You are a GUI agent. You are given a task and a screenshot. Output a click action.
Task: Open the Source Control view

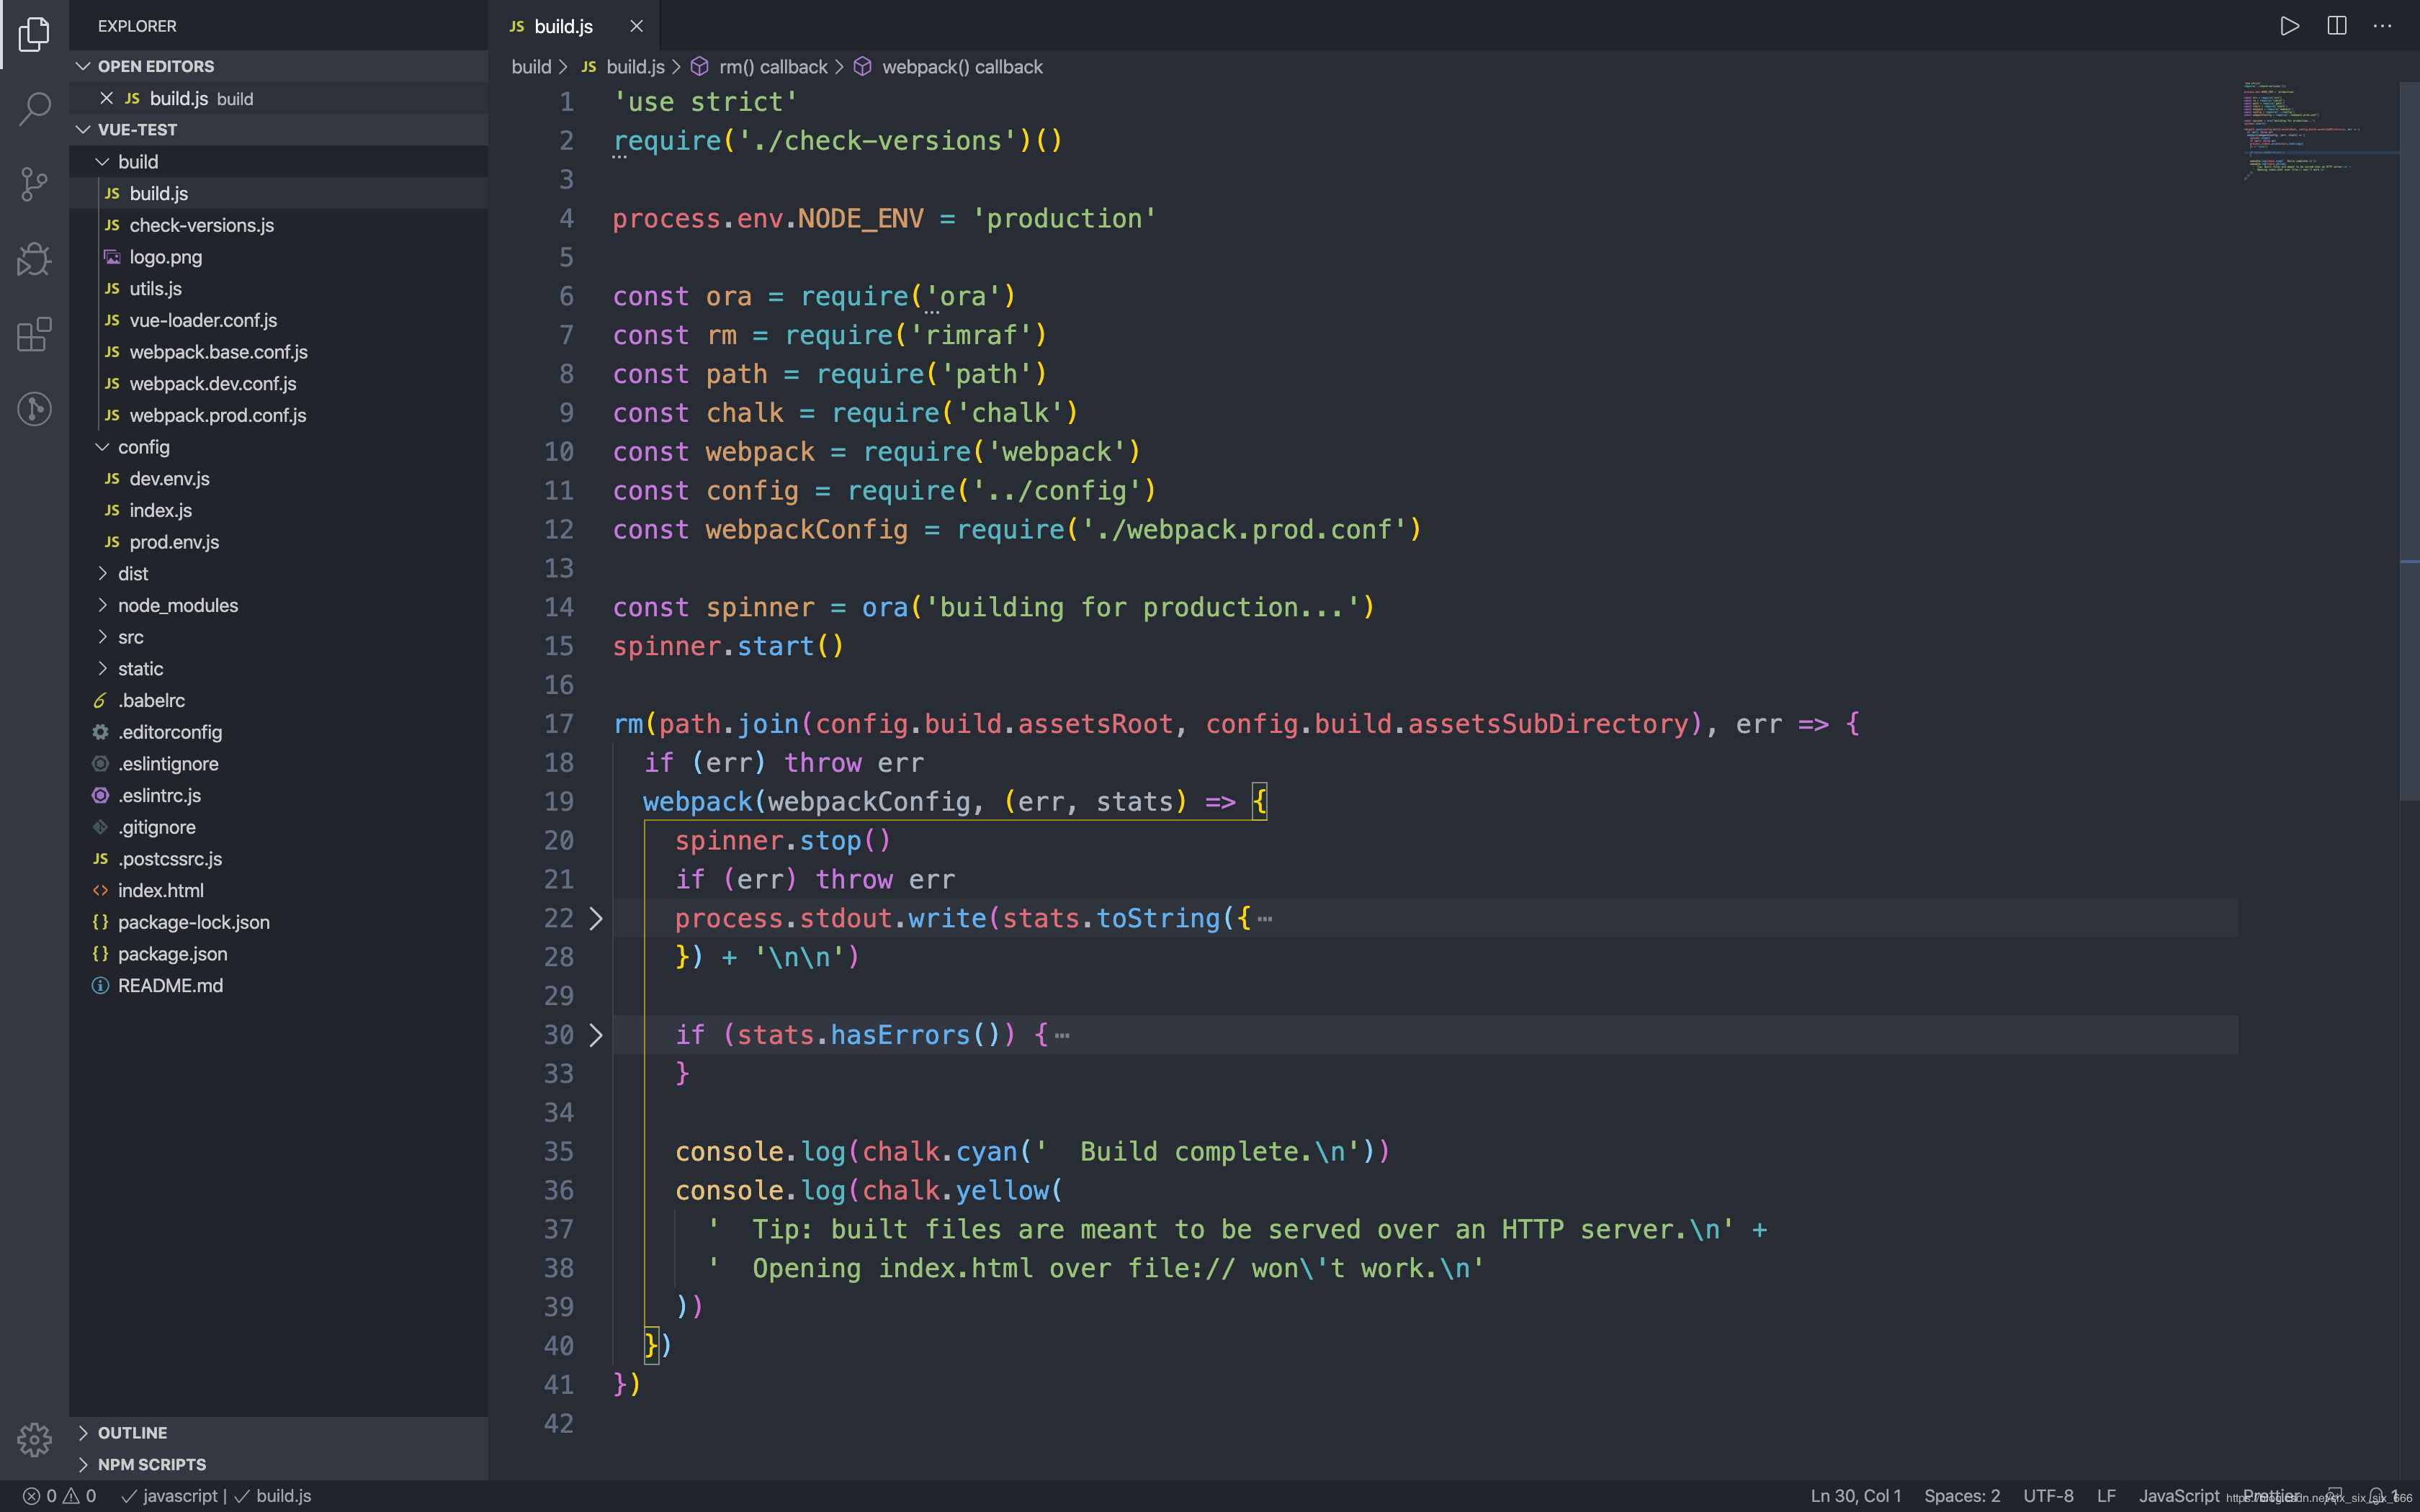coord(34,184)
